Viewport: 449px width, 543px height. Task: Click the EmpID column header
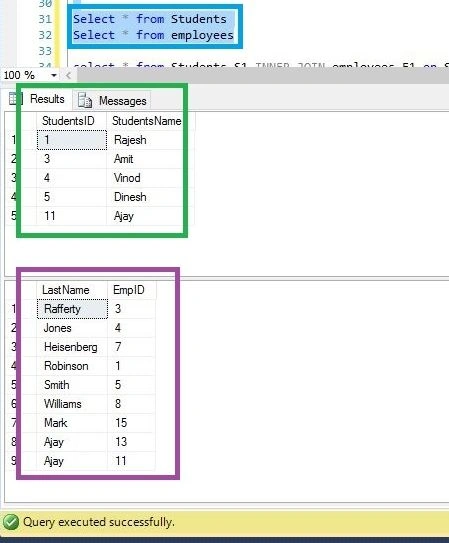pyautogui.click(x=132, y=290)
